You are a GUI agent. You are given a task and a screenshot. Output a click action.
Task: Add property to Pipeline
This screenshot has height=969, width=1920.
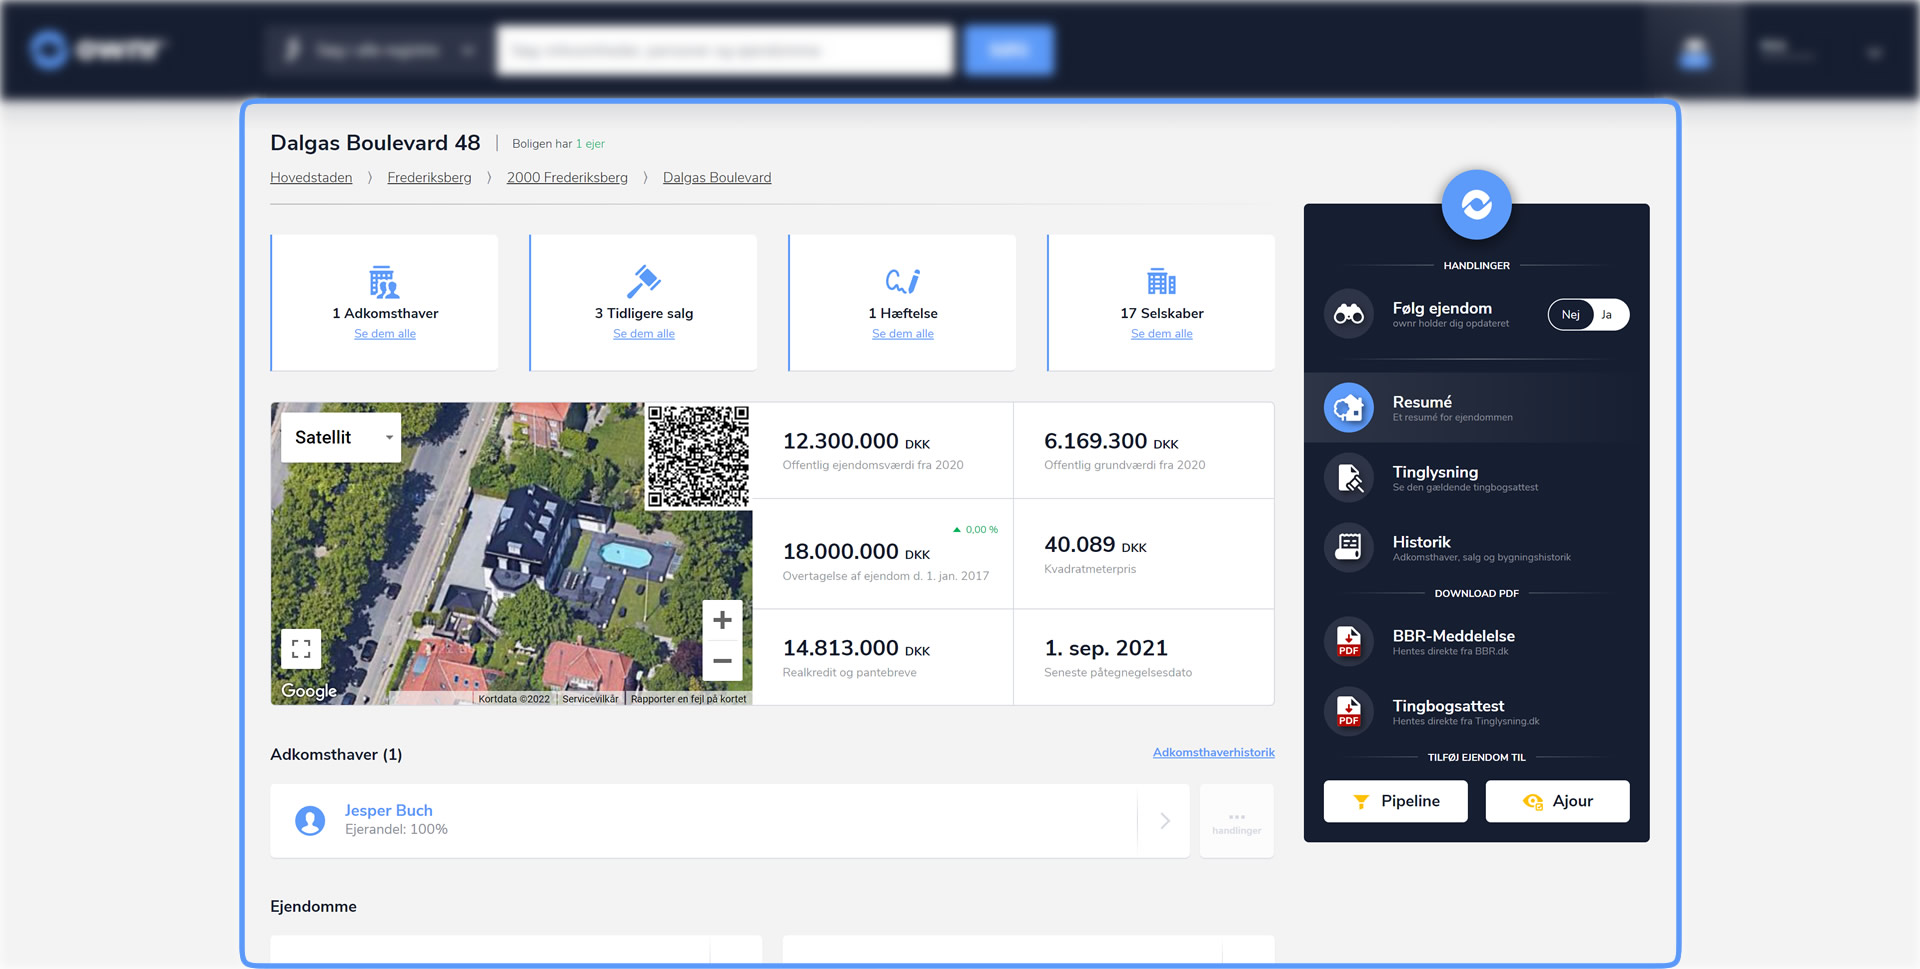(1395, 801)
